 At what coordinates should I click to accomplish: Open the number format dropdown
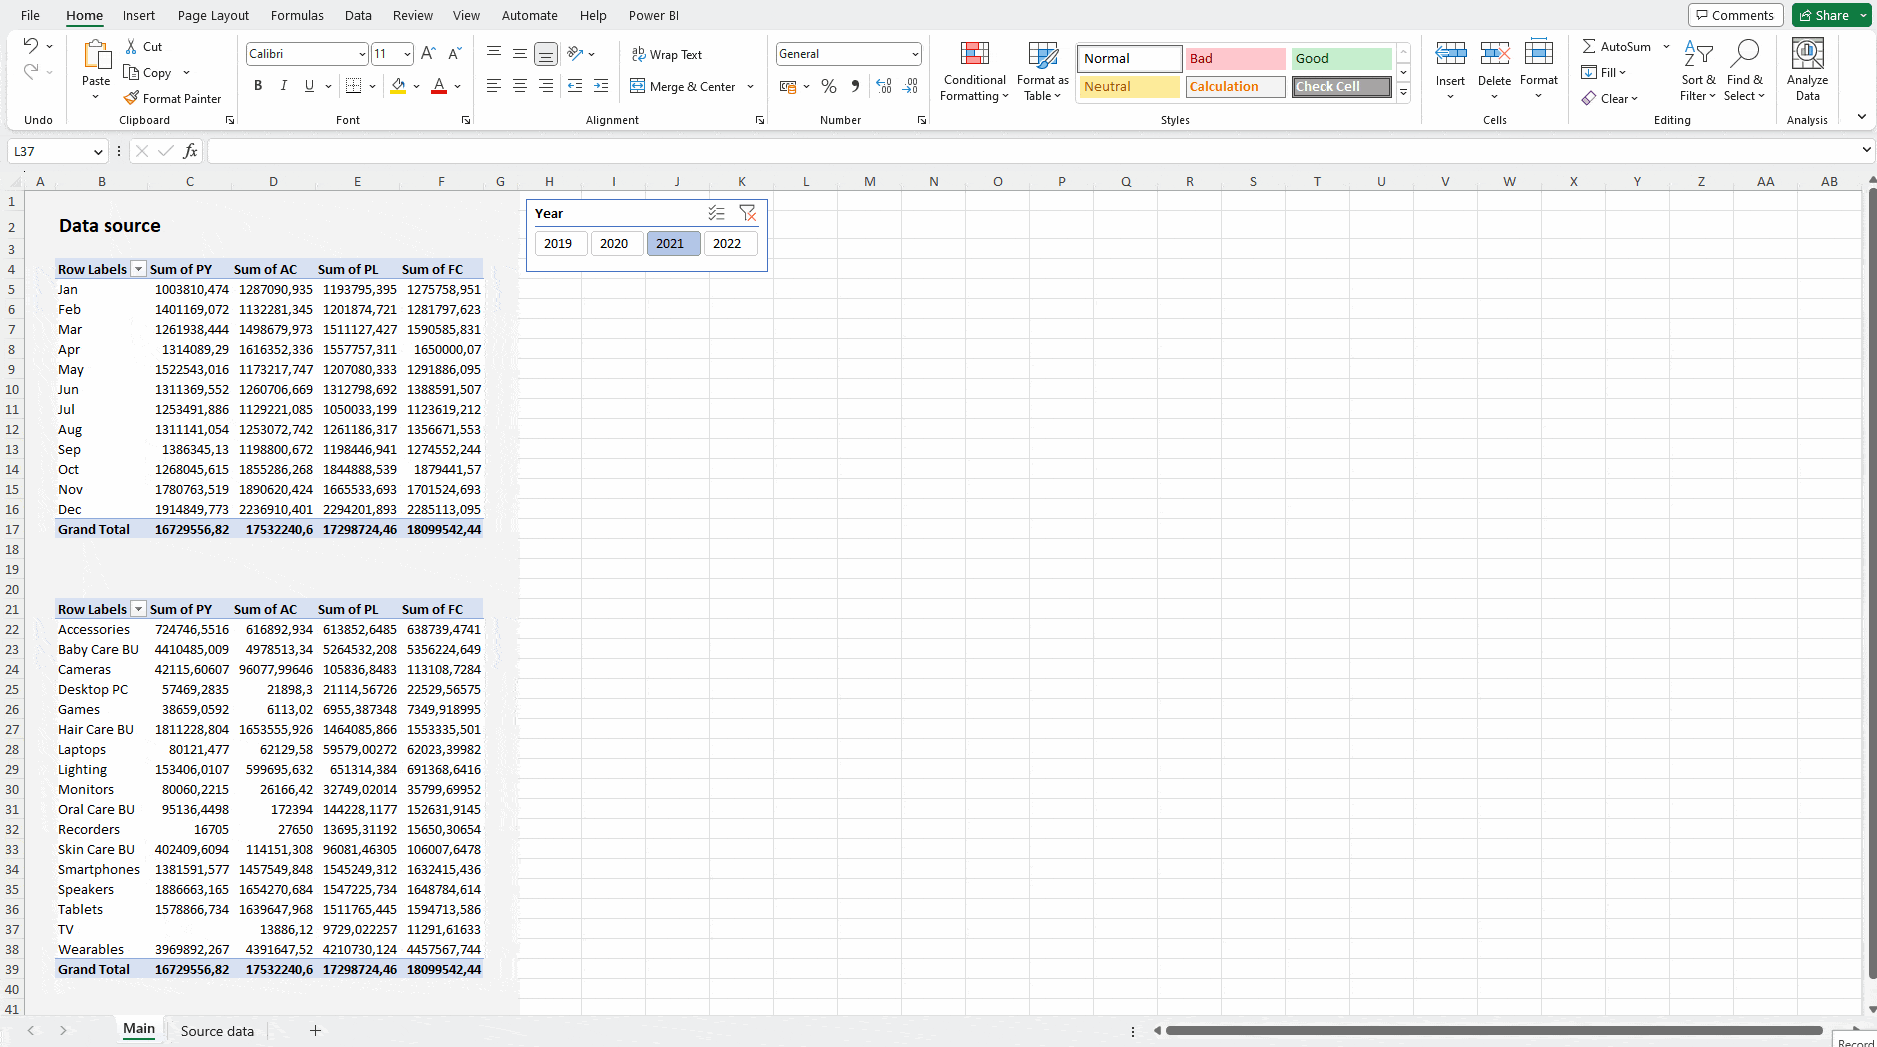point(914,53)
